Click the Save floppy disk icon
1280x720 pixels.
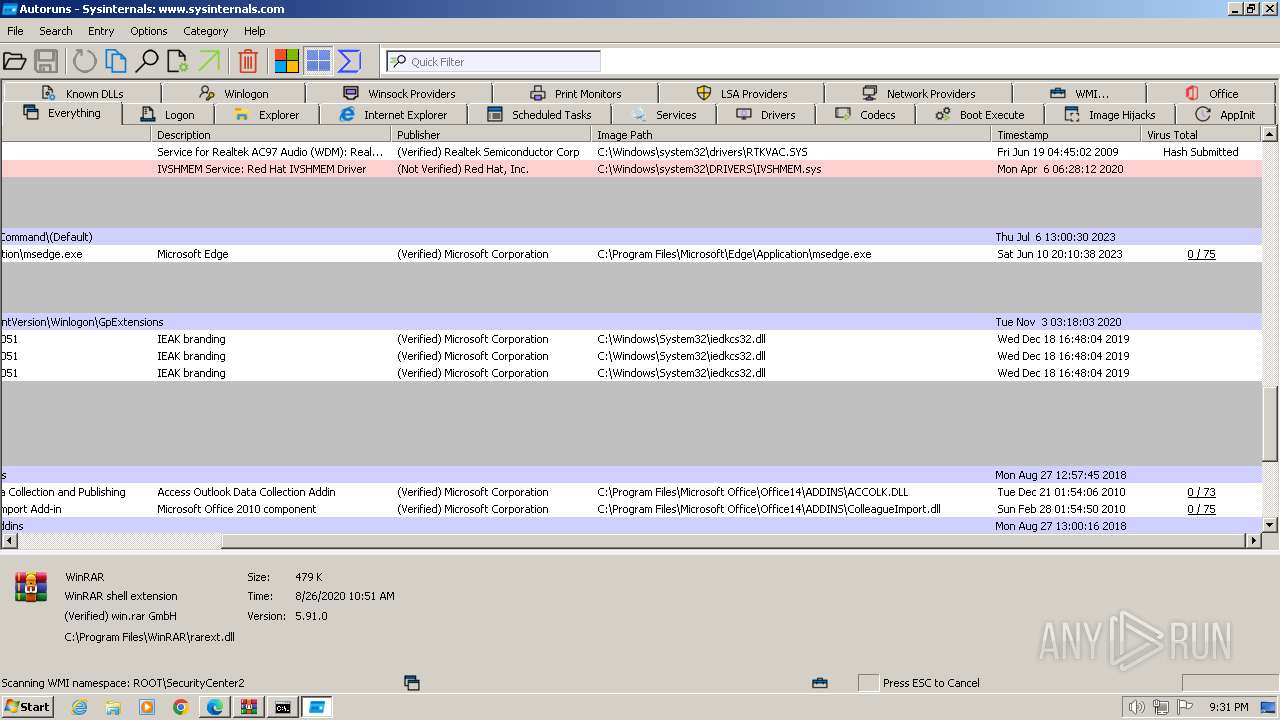pos(46,61)
